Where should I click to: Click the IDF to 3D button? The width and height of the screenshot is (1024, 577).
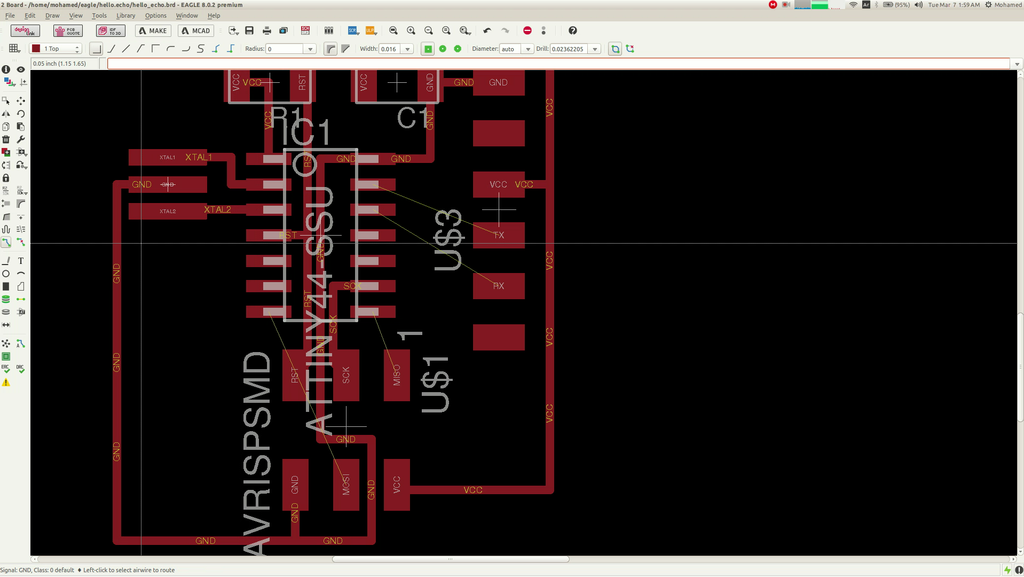coord(110,31)
